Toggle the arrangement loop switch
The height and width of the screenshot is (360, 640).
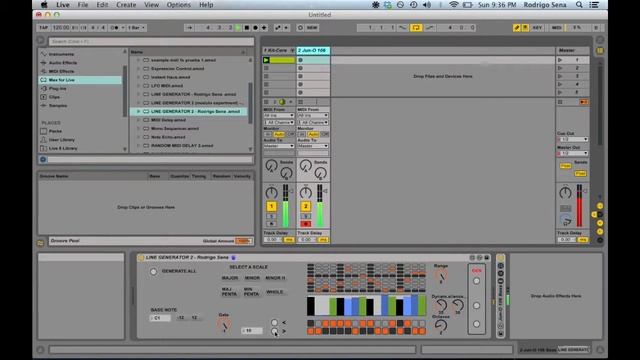tap(416, 28)
